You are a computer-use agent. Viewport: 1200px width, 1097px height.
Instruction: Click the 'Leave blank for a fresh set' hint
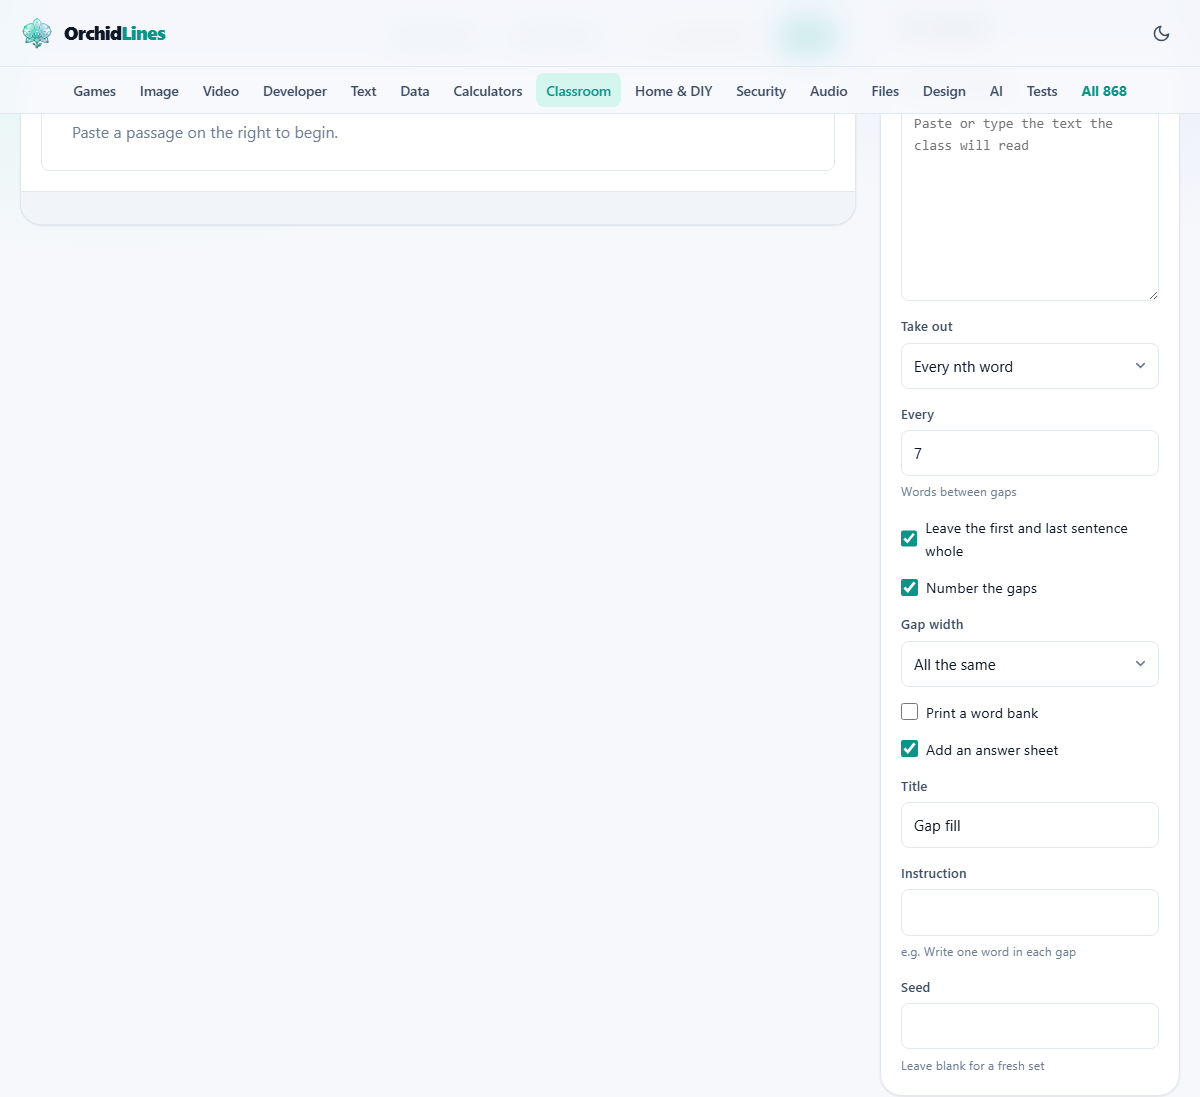[x=972, y=1066]
